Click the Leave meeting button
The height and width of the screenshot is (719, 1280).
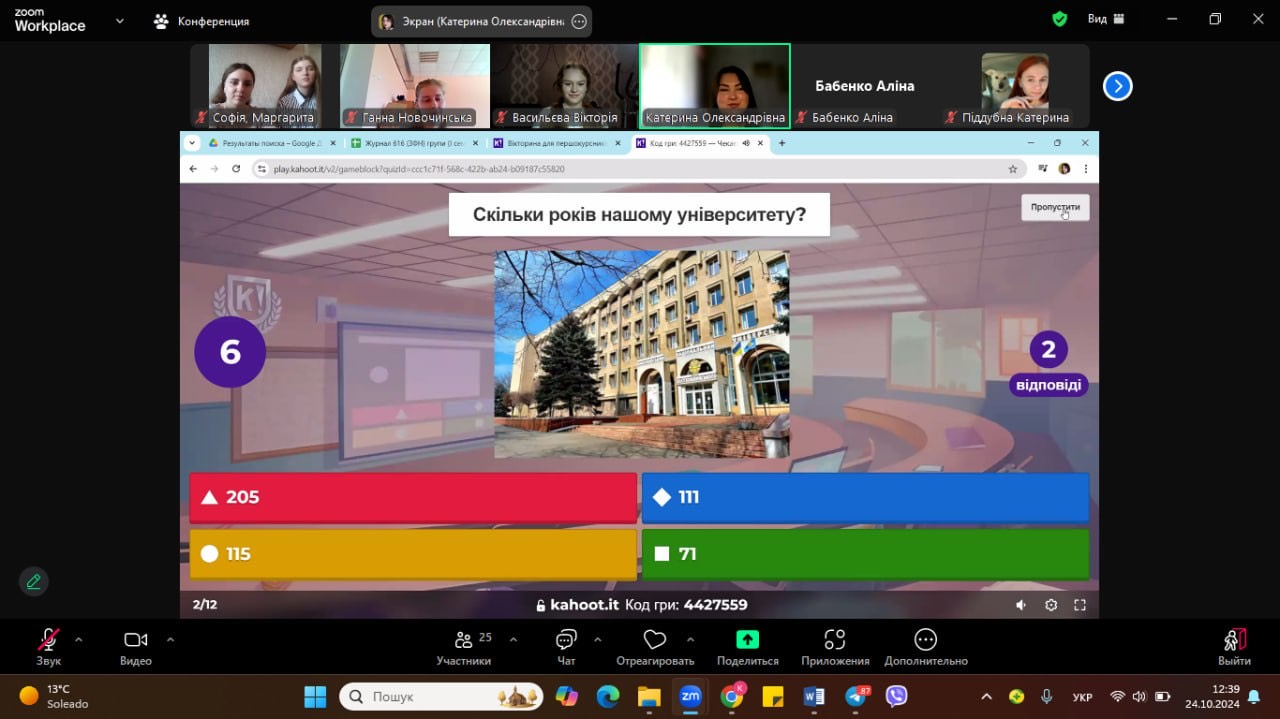(1234, 648)
